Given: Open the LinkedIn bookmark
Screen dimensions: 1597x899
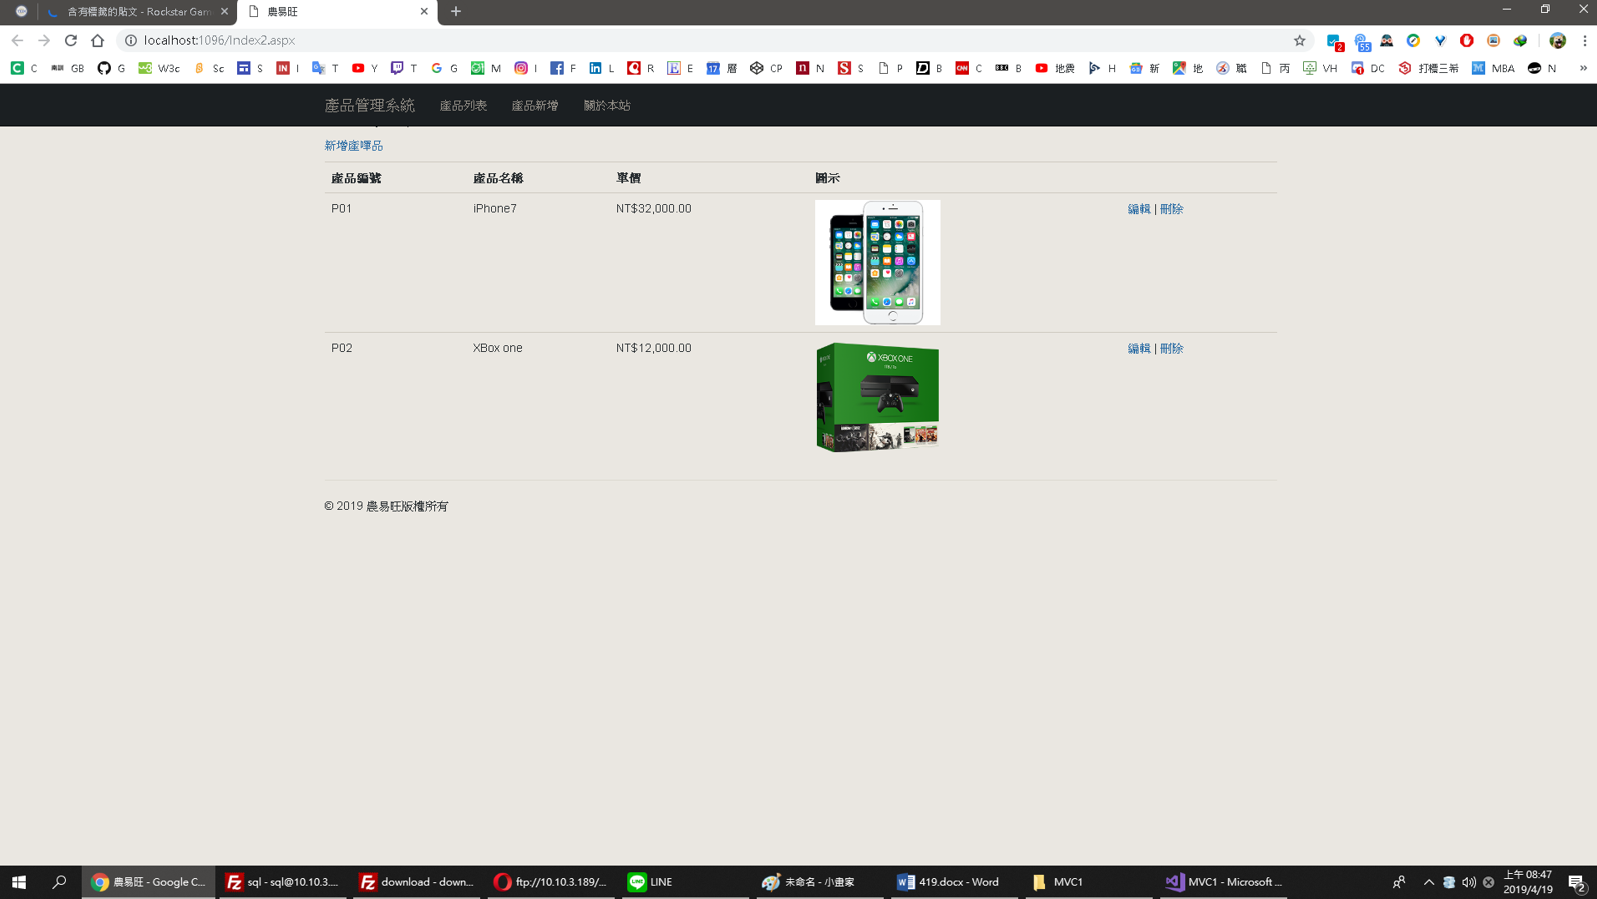Looking at the screenshot, I should point(602,68).
